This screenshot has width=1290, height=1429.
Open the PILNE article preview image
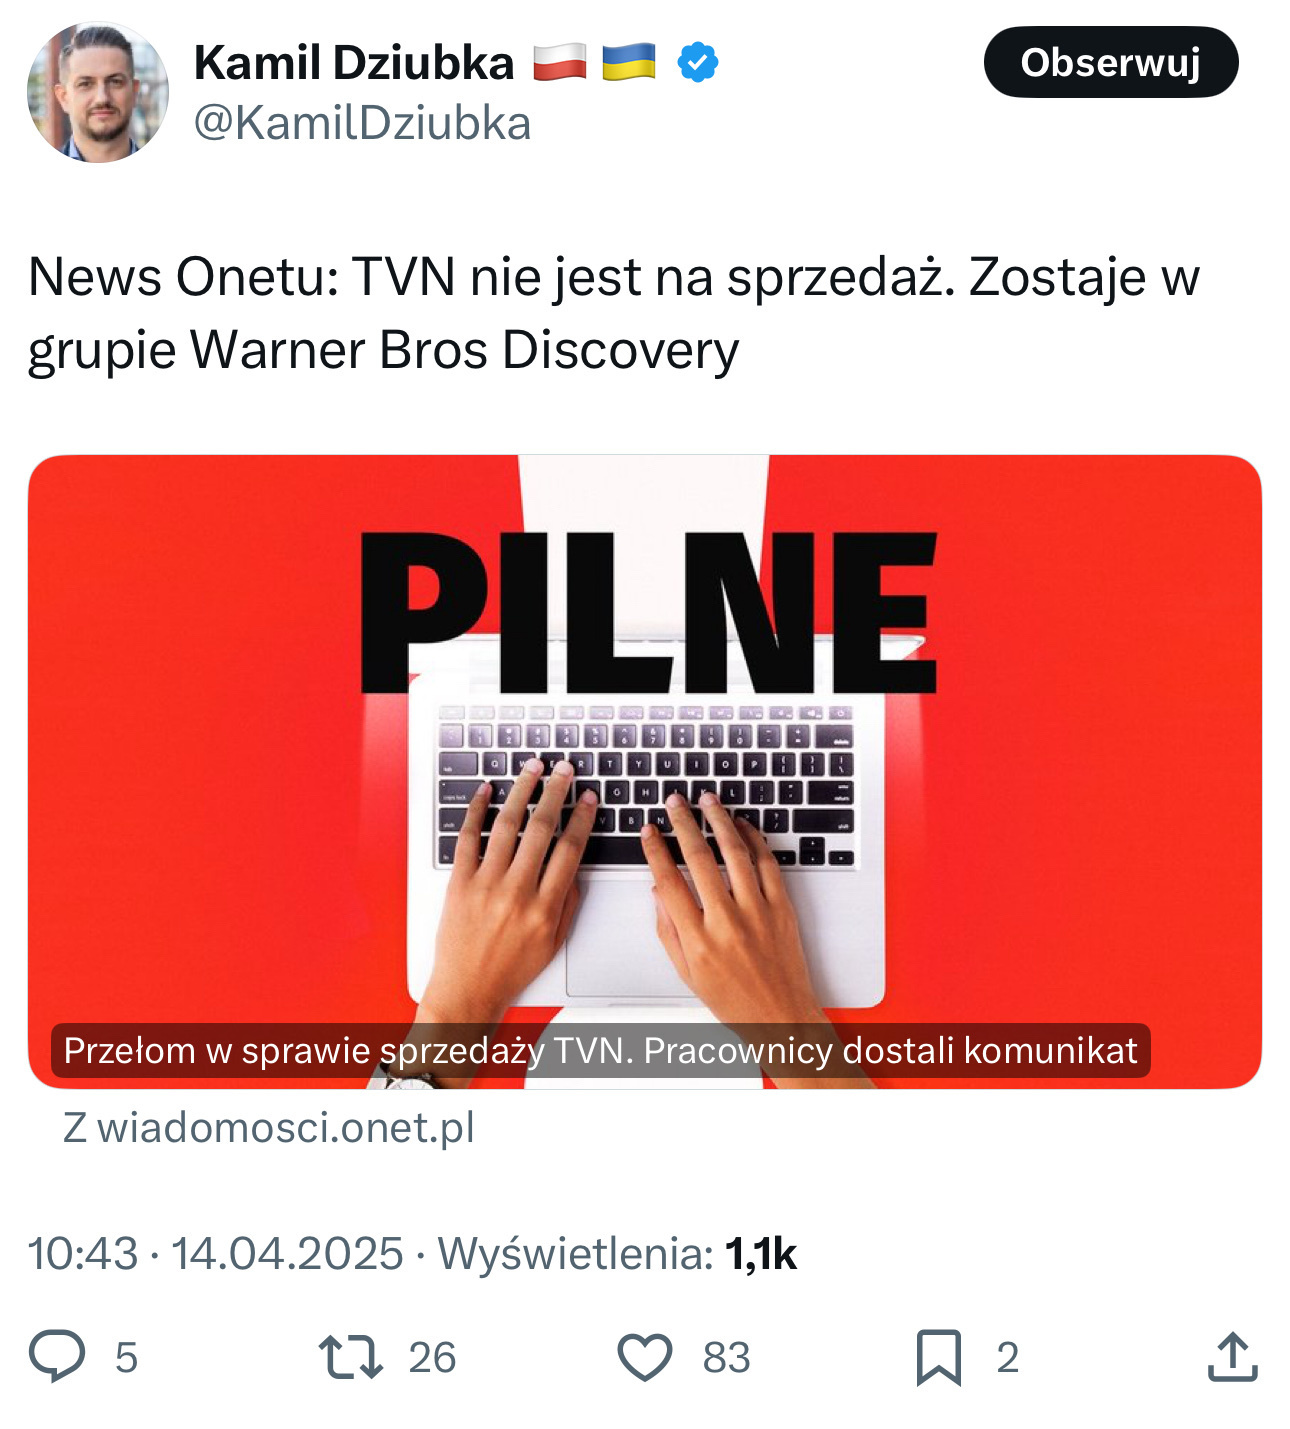point(645,771)
